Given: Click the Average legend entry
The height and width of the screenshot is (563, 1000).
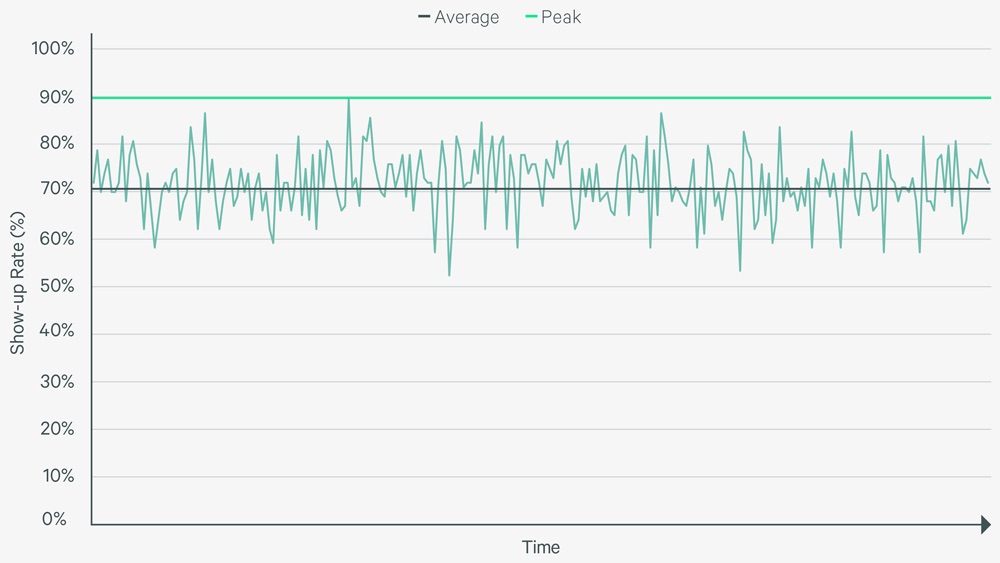Looking at the screenshot, I should point(459,17).
